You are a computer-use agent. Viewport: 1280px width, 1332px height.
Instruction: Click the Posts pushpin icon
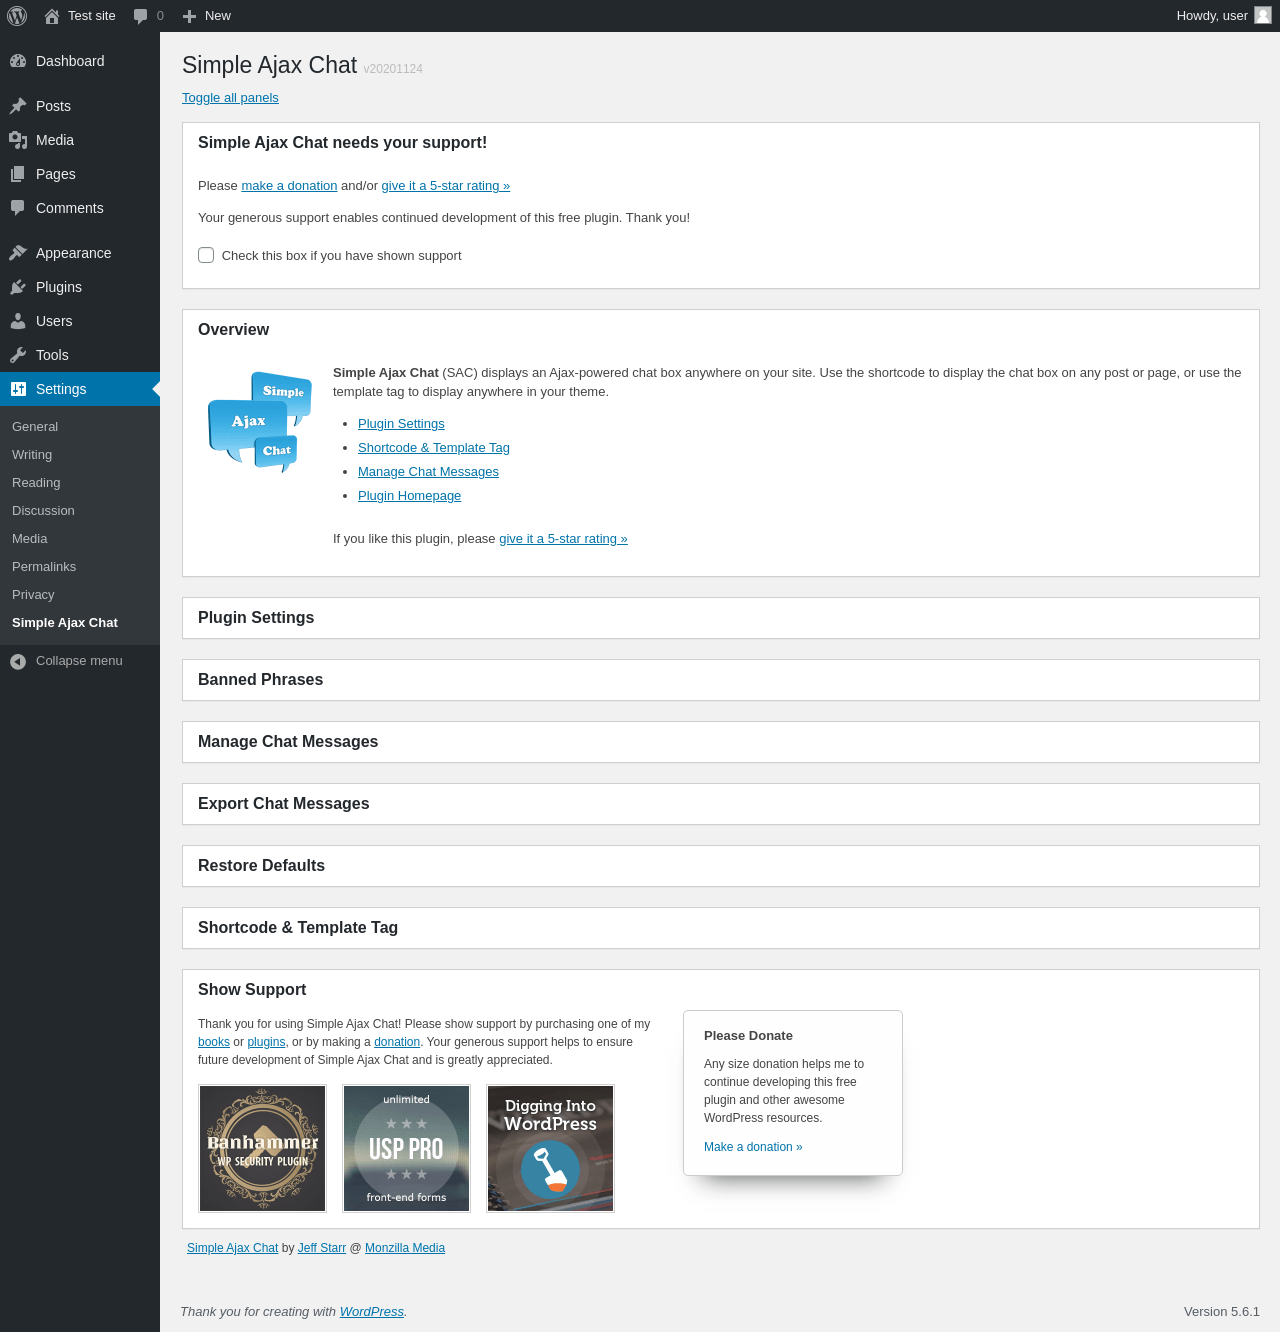(18, 106)
